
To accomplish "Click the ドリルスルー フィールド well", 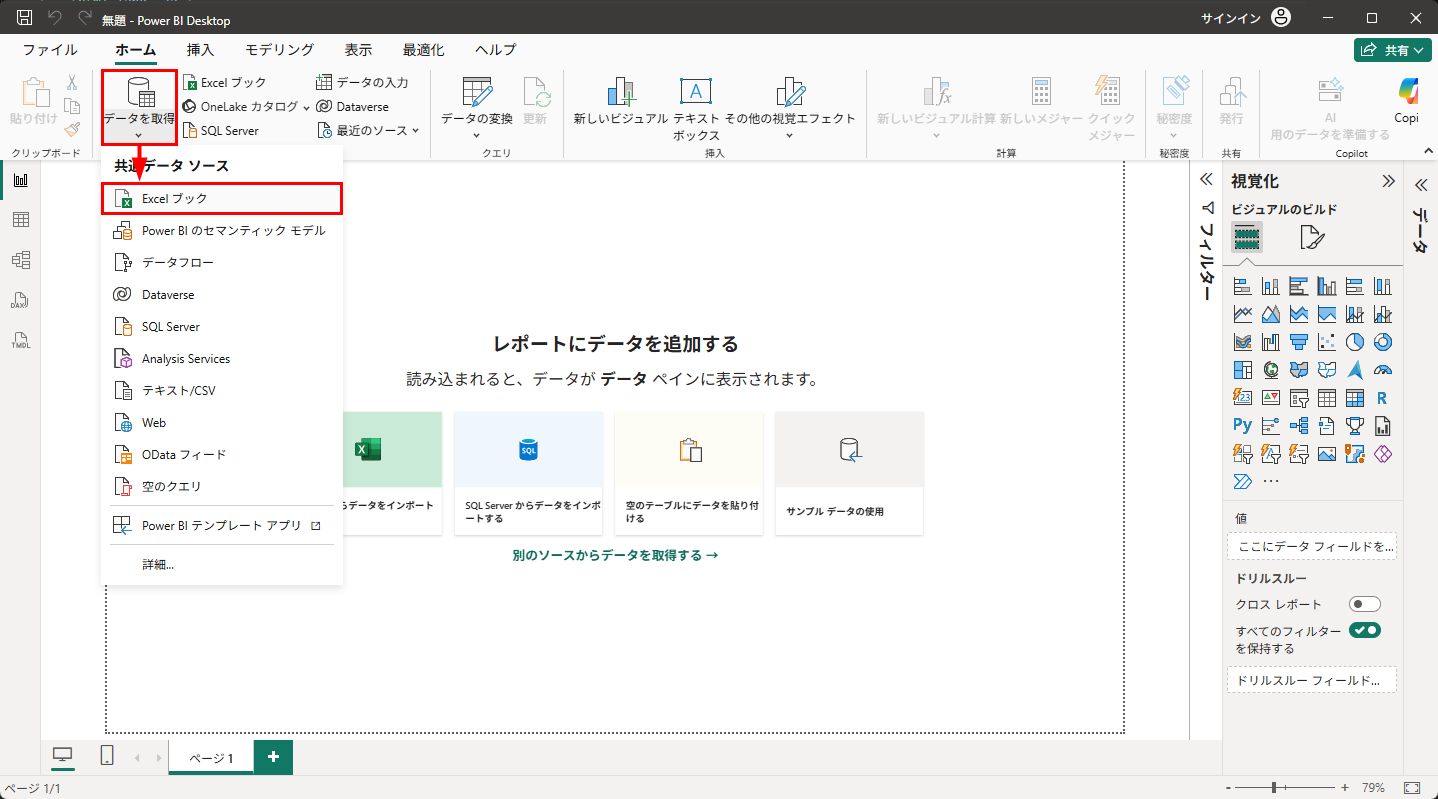I will (x=1311, y=680).
